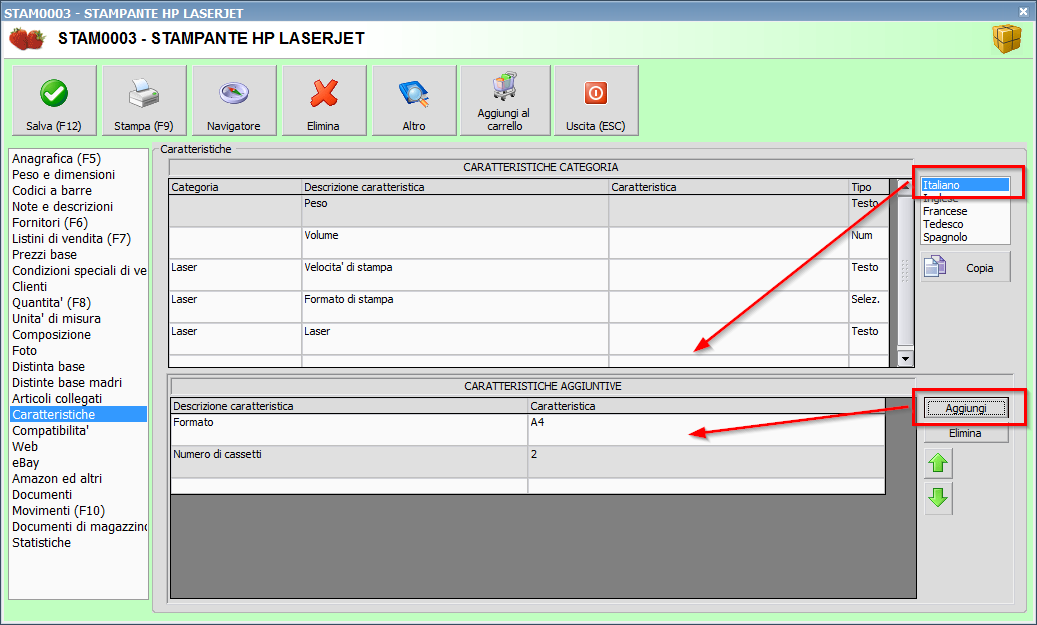Close the window with the title bar X
Screen dimensions: 1037x625
tap(1024, 11)
